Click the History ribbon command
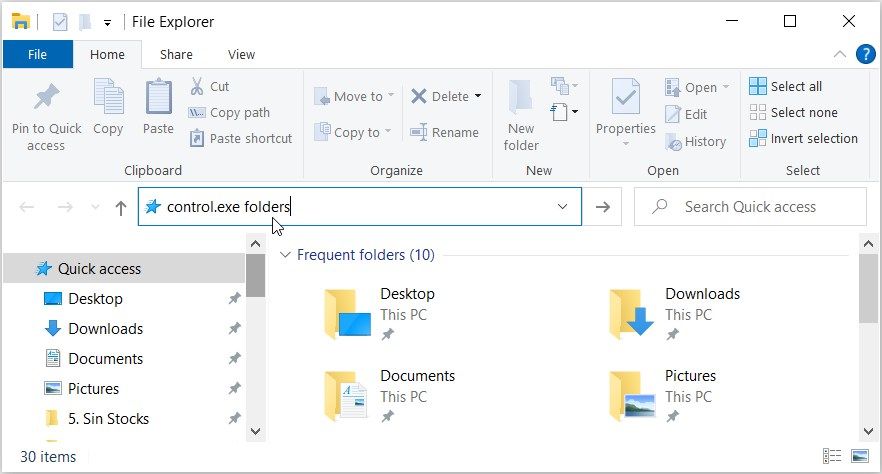The width and height of the screenshot is (882, 474). tap(696, 141)
